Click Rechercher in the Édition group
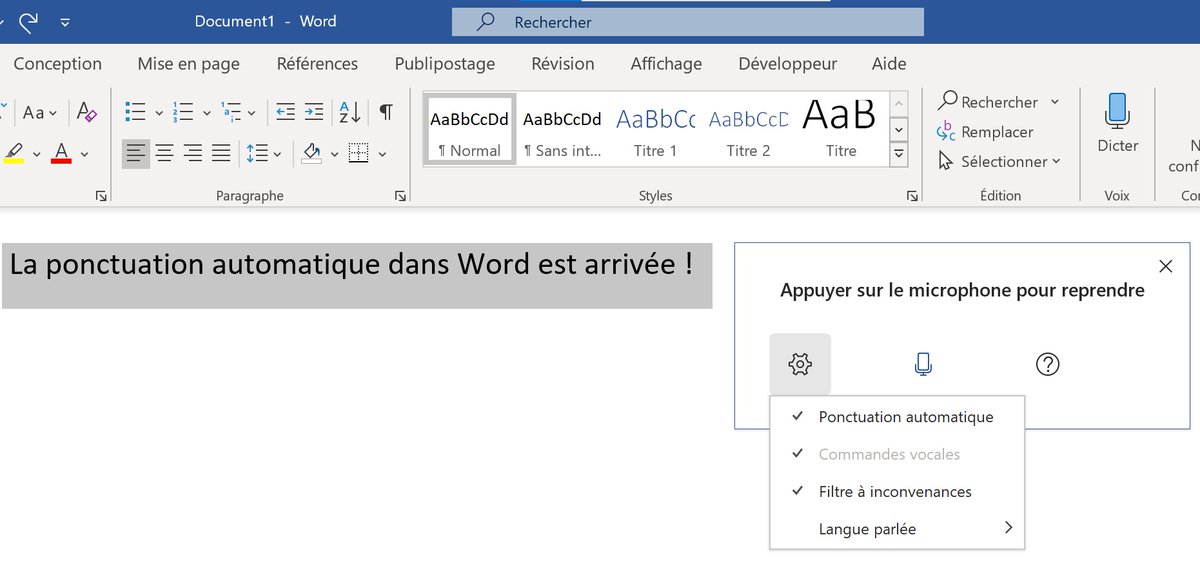This screenshot has height=564, width=1200. pyautogui.click(x=988, y=102)
